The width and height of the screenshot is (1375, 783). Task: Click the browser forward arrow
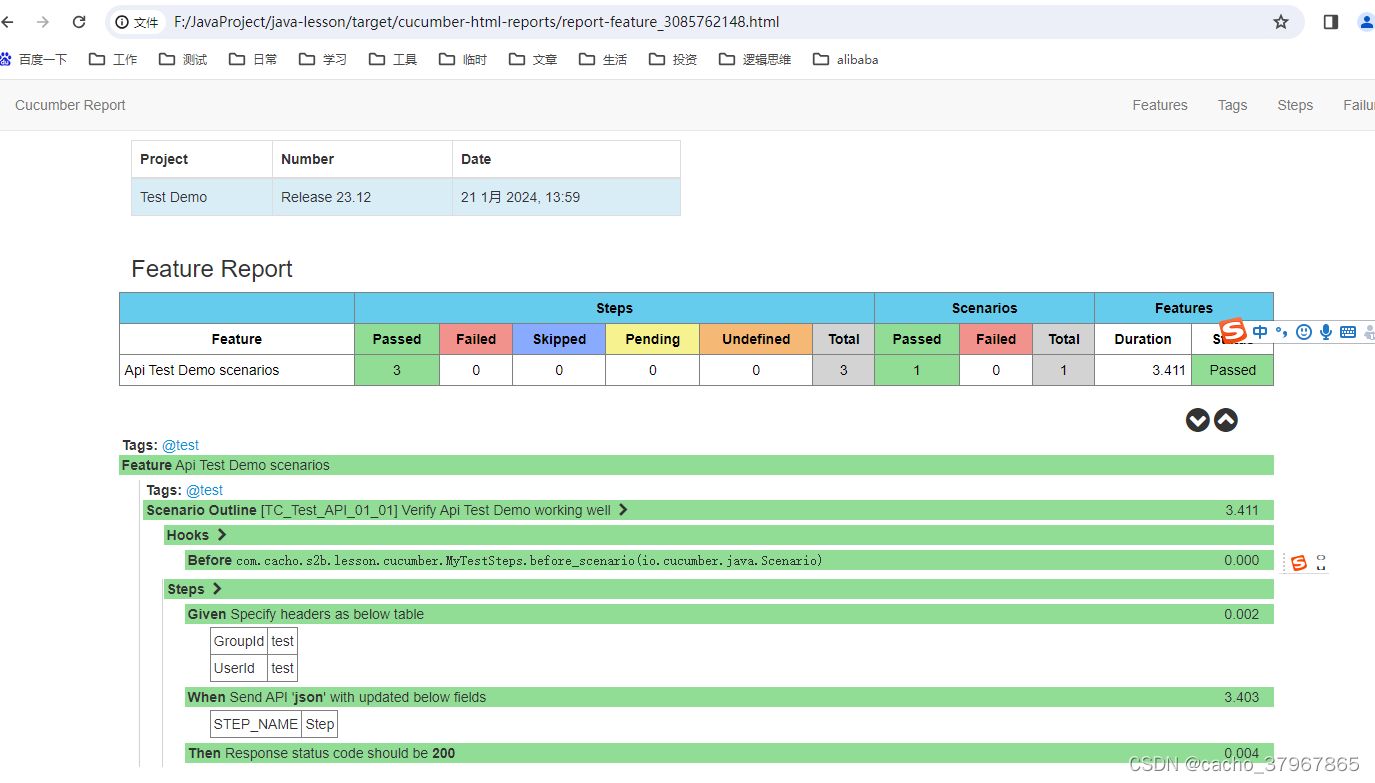(x=43, y=22)
